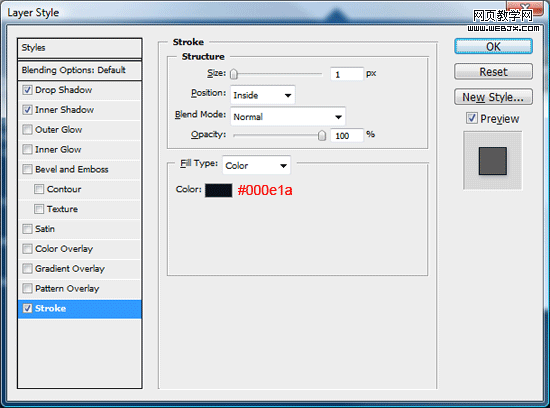
Task: Enable the Satin checkbox
Action: pos(27,229)
